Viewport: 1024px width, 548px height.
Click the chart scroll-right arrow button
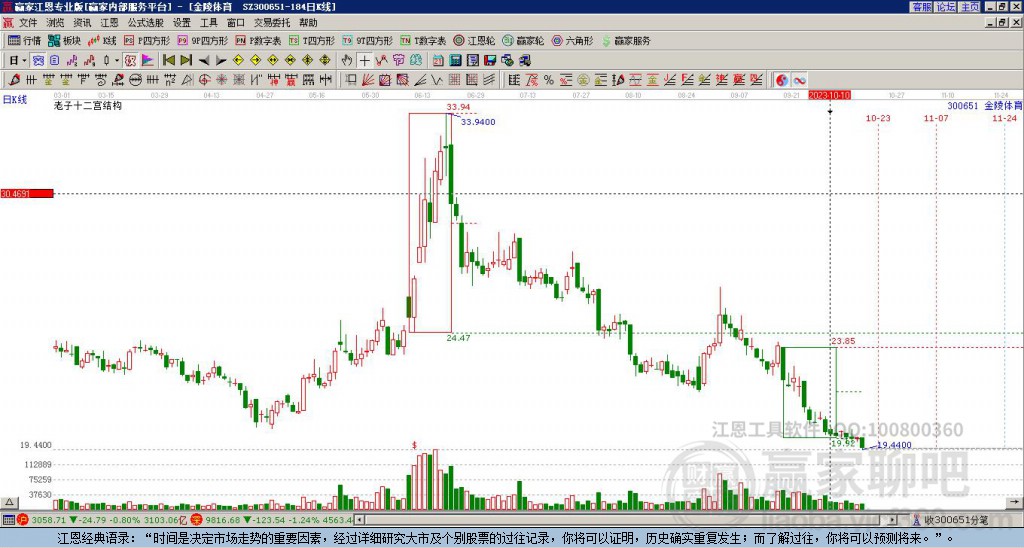[x=1016, y=502]
